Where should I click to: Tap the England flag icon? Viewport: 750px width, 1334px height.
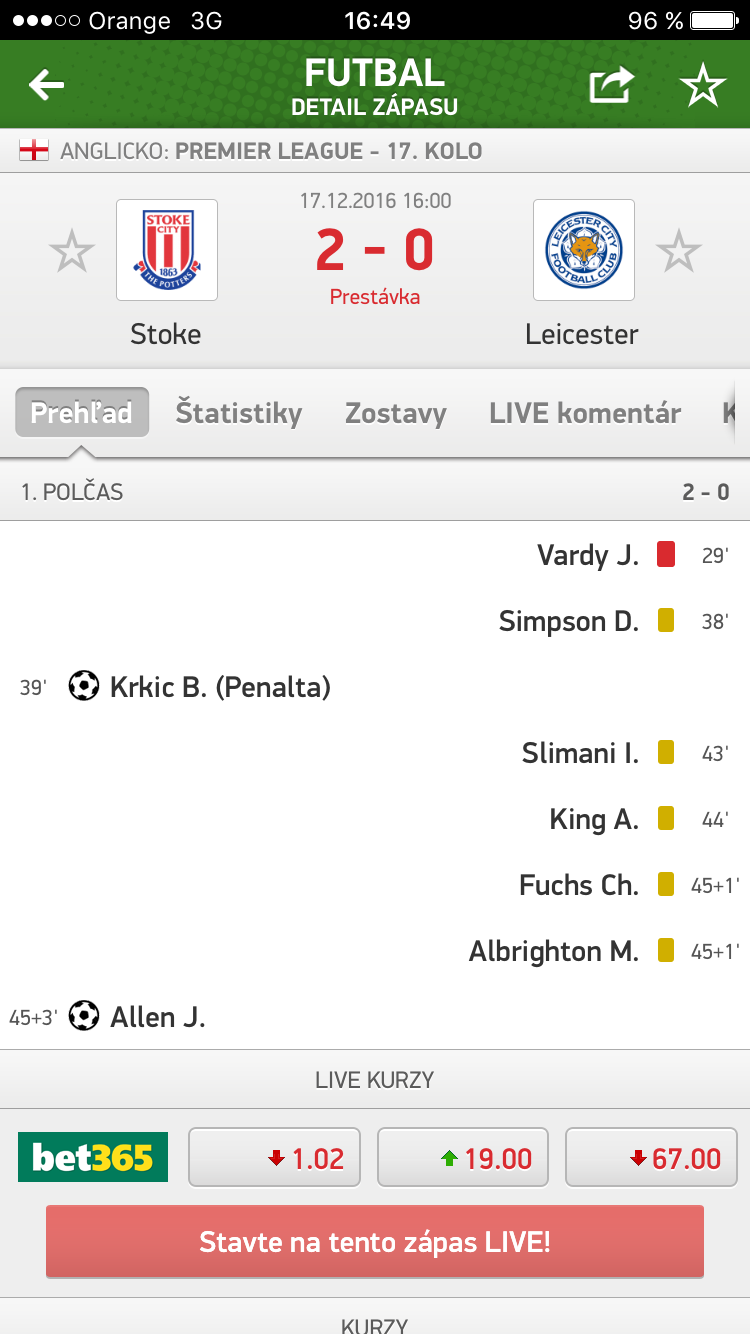(x=34, y=152)
